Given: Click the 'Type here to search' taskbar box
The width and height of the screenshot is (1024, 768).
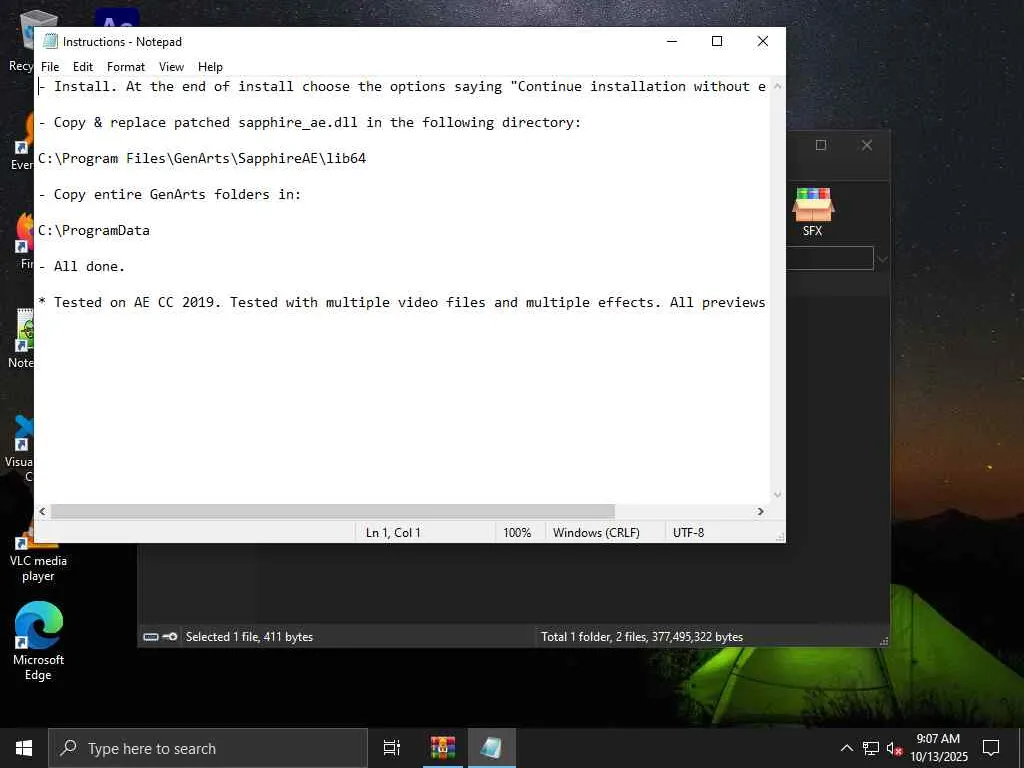Looking at the screenshot, I should (208, 748).
